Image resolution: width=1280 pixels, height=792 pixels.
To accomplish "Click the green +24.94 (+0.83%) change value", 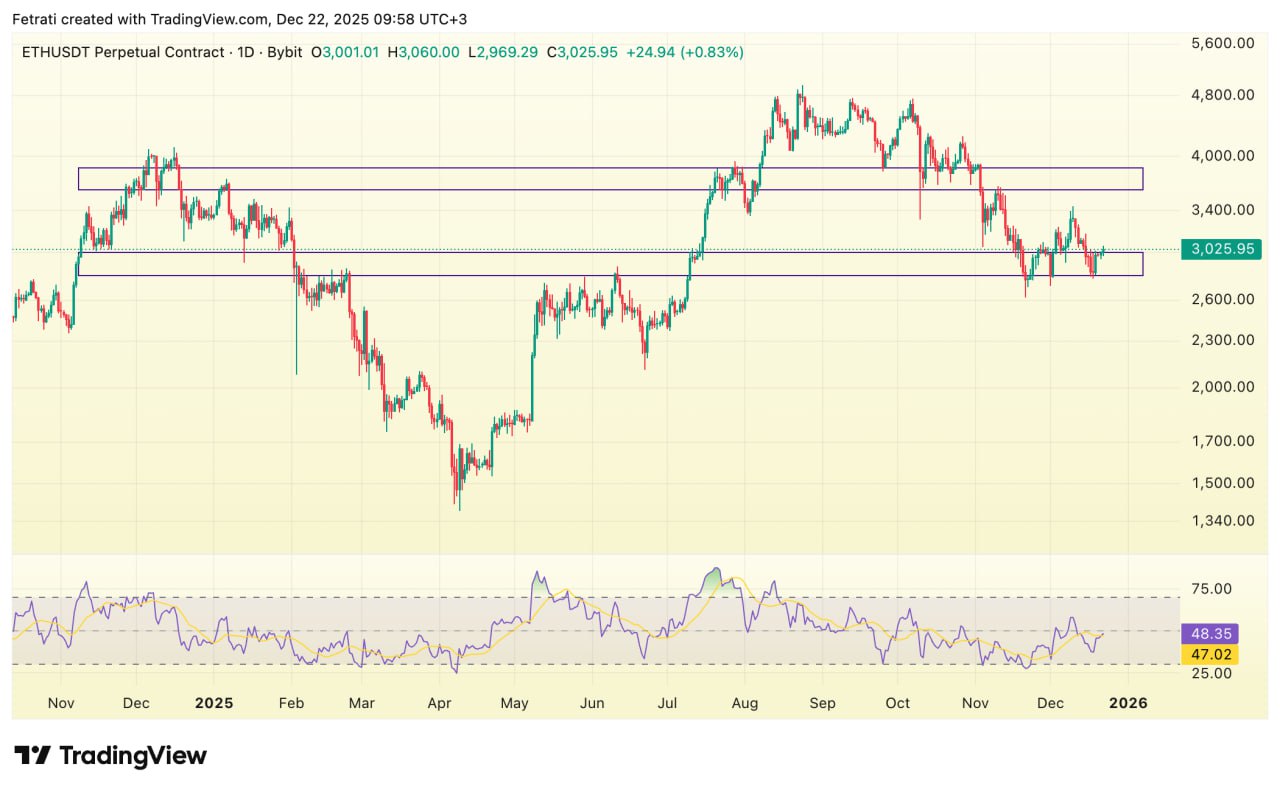I will [x=684, y=52].
